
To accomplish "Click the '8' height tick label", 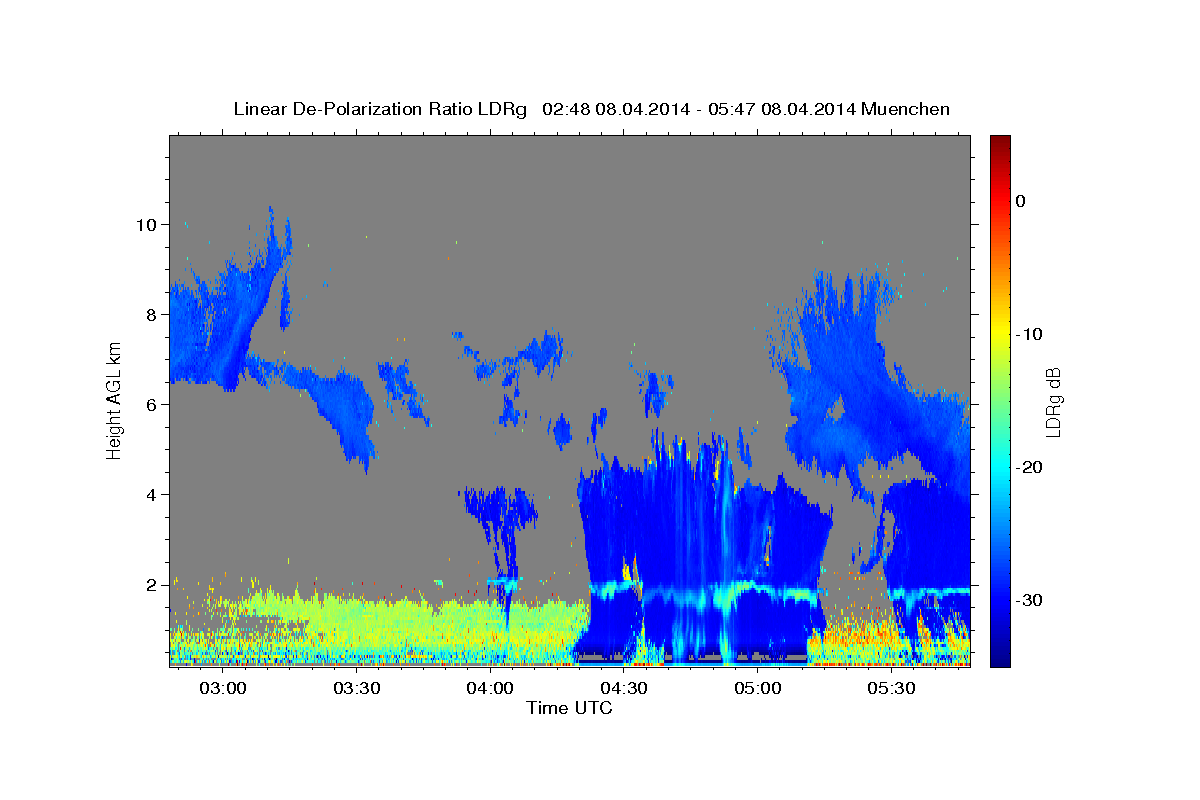I will [152, 314].
